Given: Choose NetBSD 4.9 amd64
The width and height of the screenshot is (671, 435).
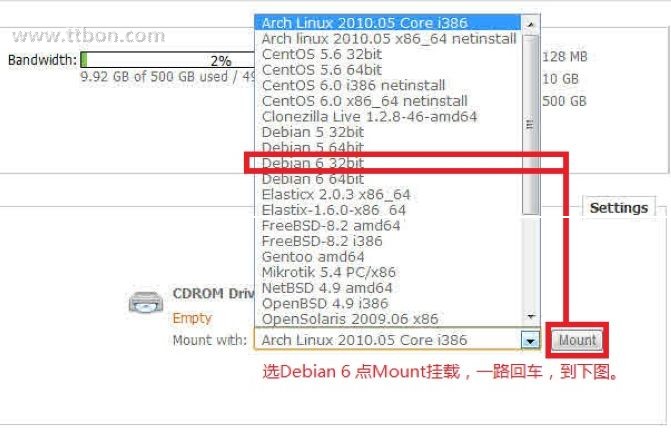Looking at the screenshot, I should 389,288.
